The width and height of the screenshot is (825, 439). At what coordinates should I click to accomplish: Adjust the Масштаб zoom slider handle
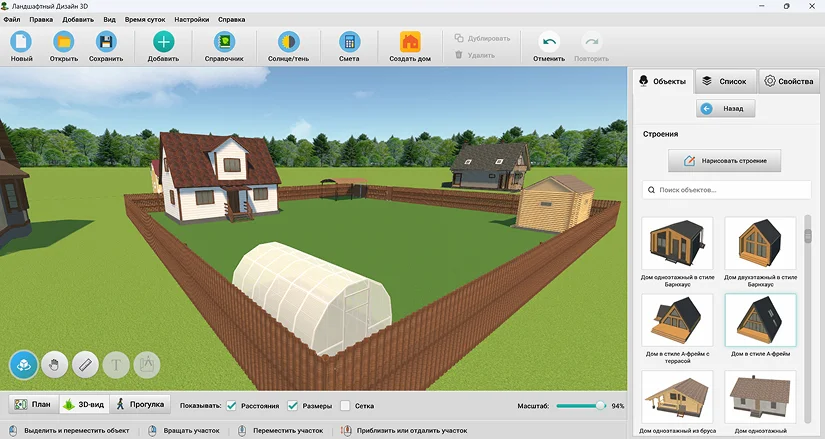[600, 406]
